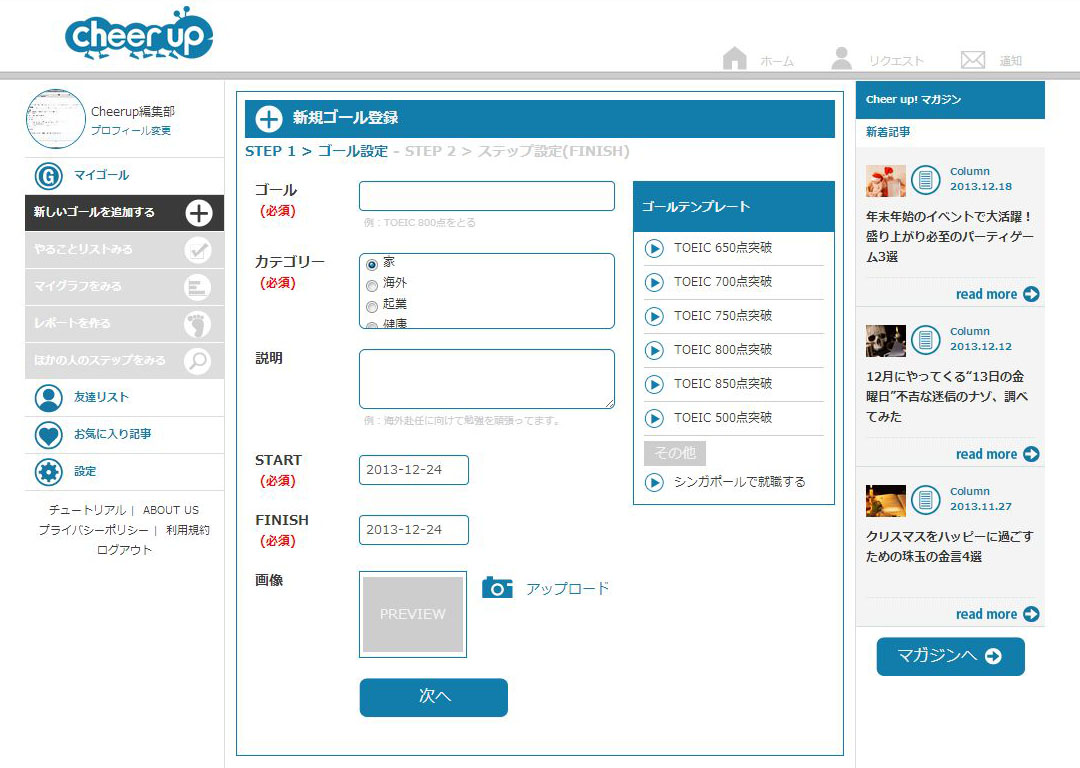Select the 家 category radio button
Viewport: 1080px width, 768px height.
click(x=372, y=264)
